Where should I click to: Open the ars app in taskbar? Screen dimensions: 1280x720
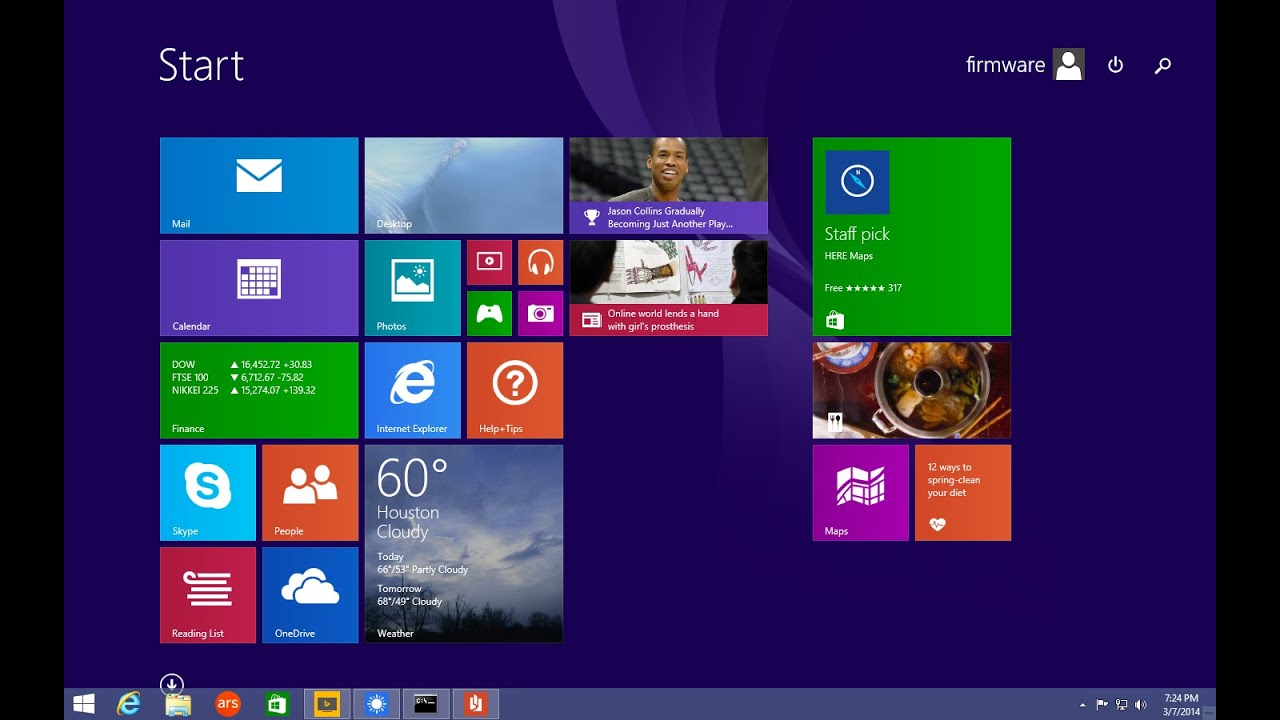pos(228,704)
